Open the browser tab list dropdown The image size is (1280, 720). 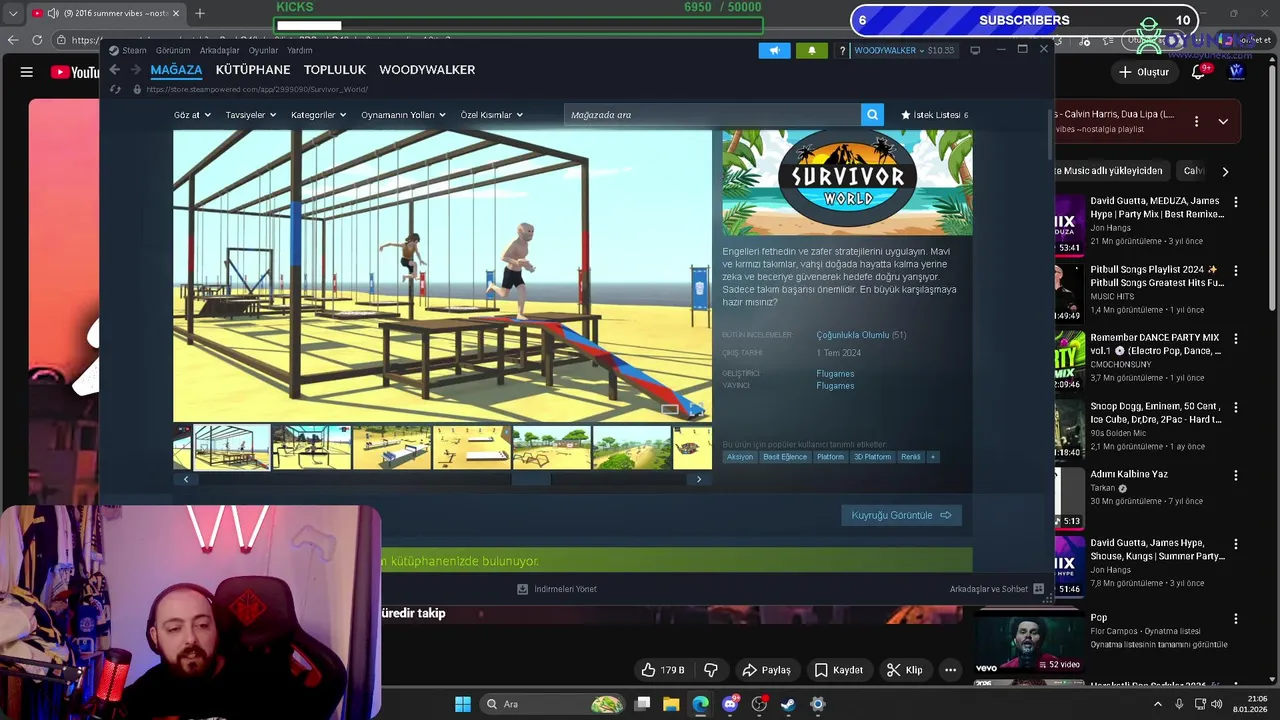(x=13, y=13)
